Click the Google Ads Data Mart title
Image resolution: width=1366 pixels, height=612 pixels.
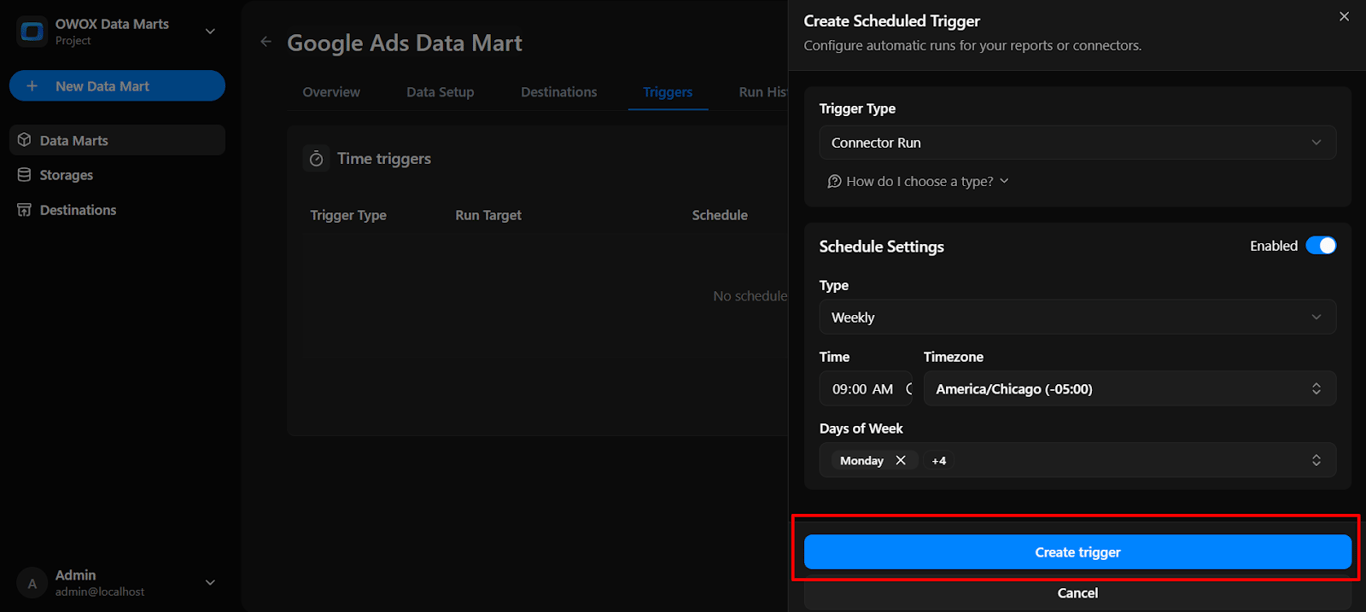404,43
